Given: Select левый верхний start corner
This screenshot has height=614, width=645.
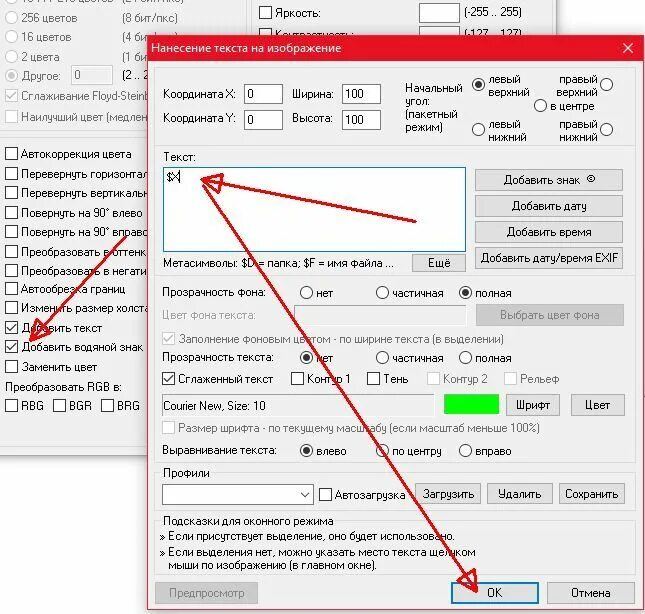Looking at the screenshot, I should 478,85.
